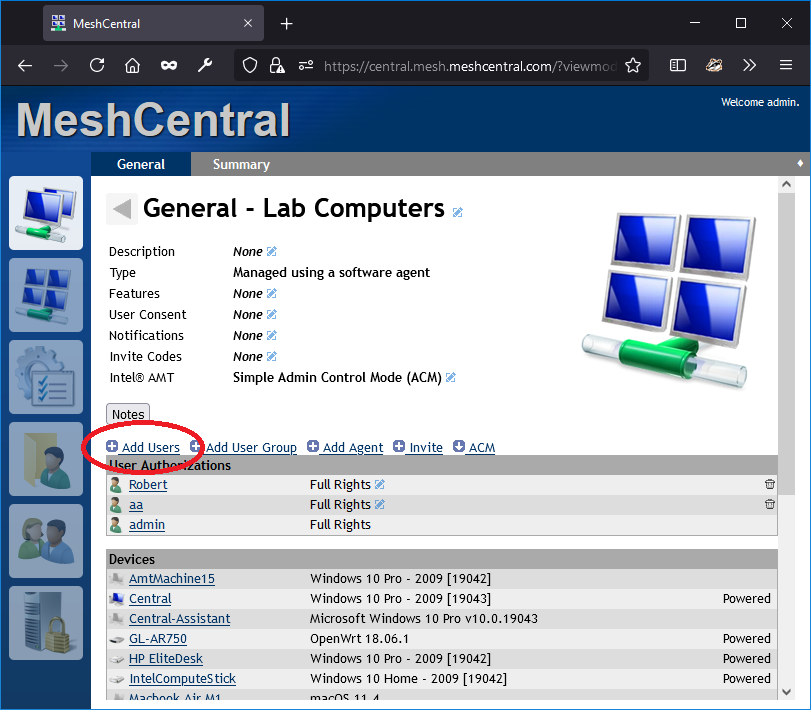Click the Central-Assistant device entry
This screenshot has width=811, height=710.
[x=179, y=618]
